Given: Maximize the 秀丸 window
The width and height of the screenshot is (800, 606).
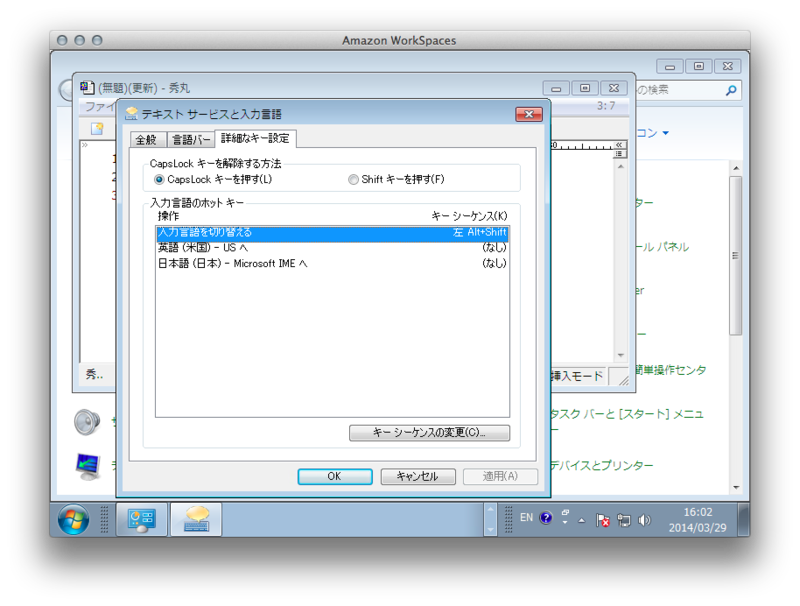Looking at the screenshot, I should coord(585,88).
